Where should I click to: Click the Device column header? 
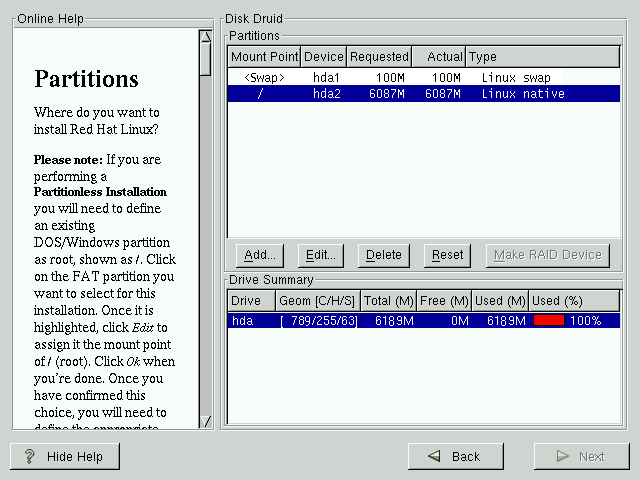[323, 56]
